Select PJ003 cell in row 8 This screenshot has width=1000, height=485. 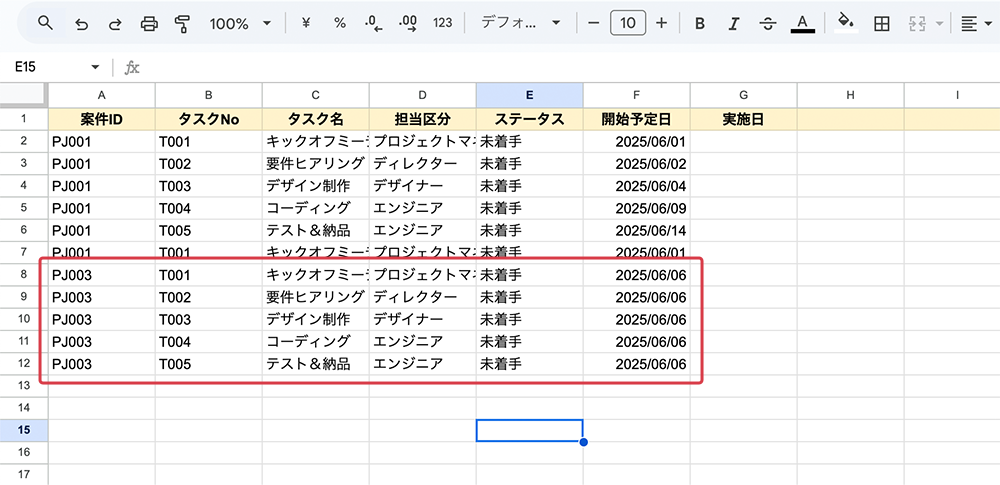pos(101,275)
